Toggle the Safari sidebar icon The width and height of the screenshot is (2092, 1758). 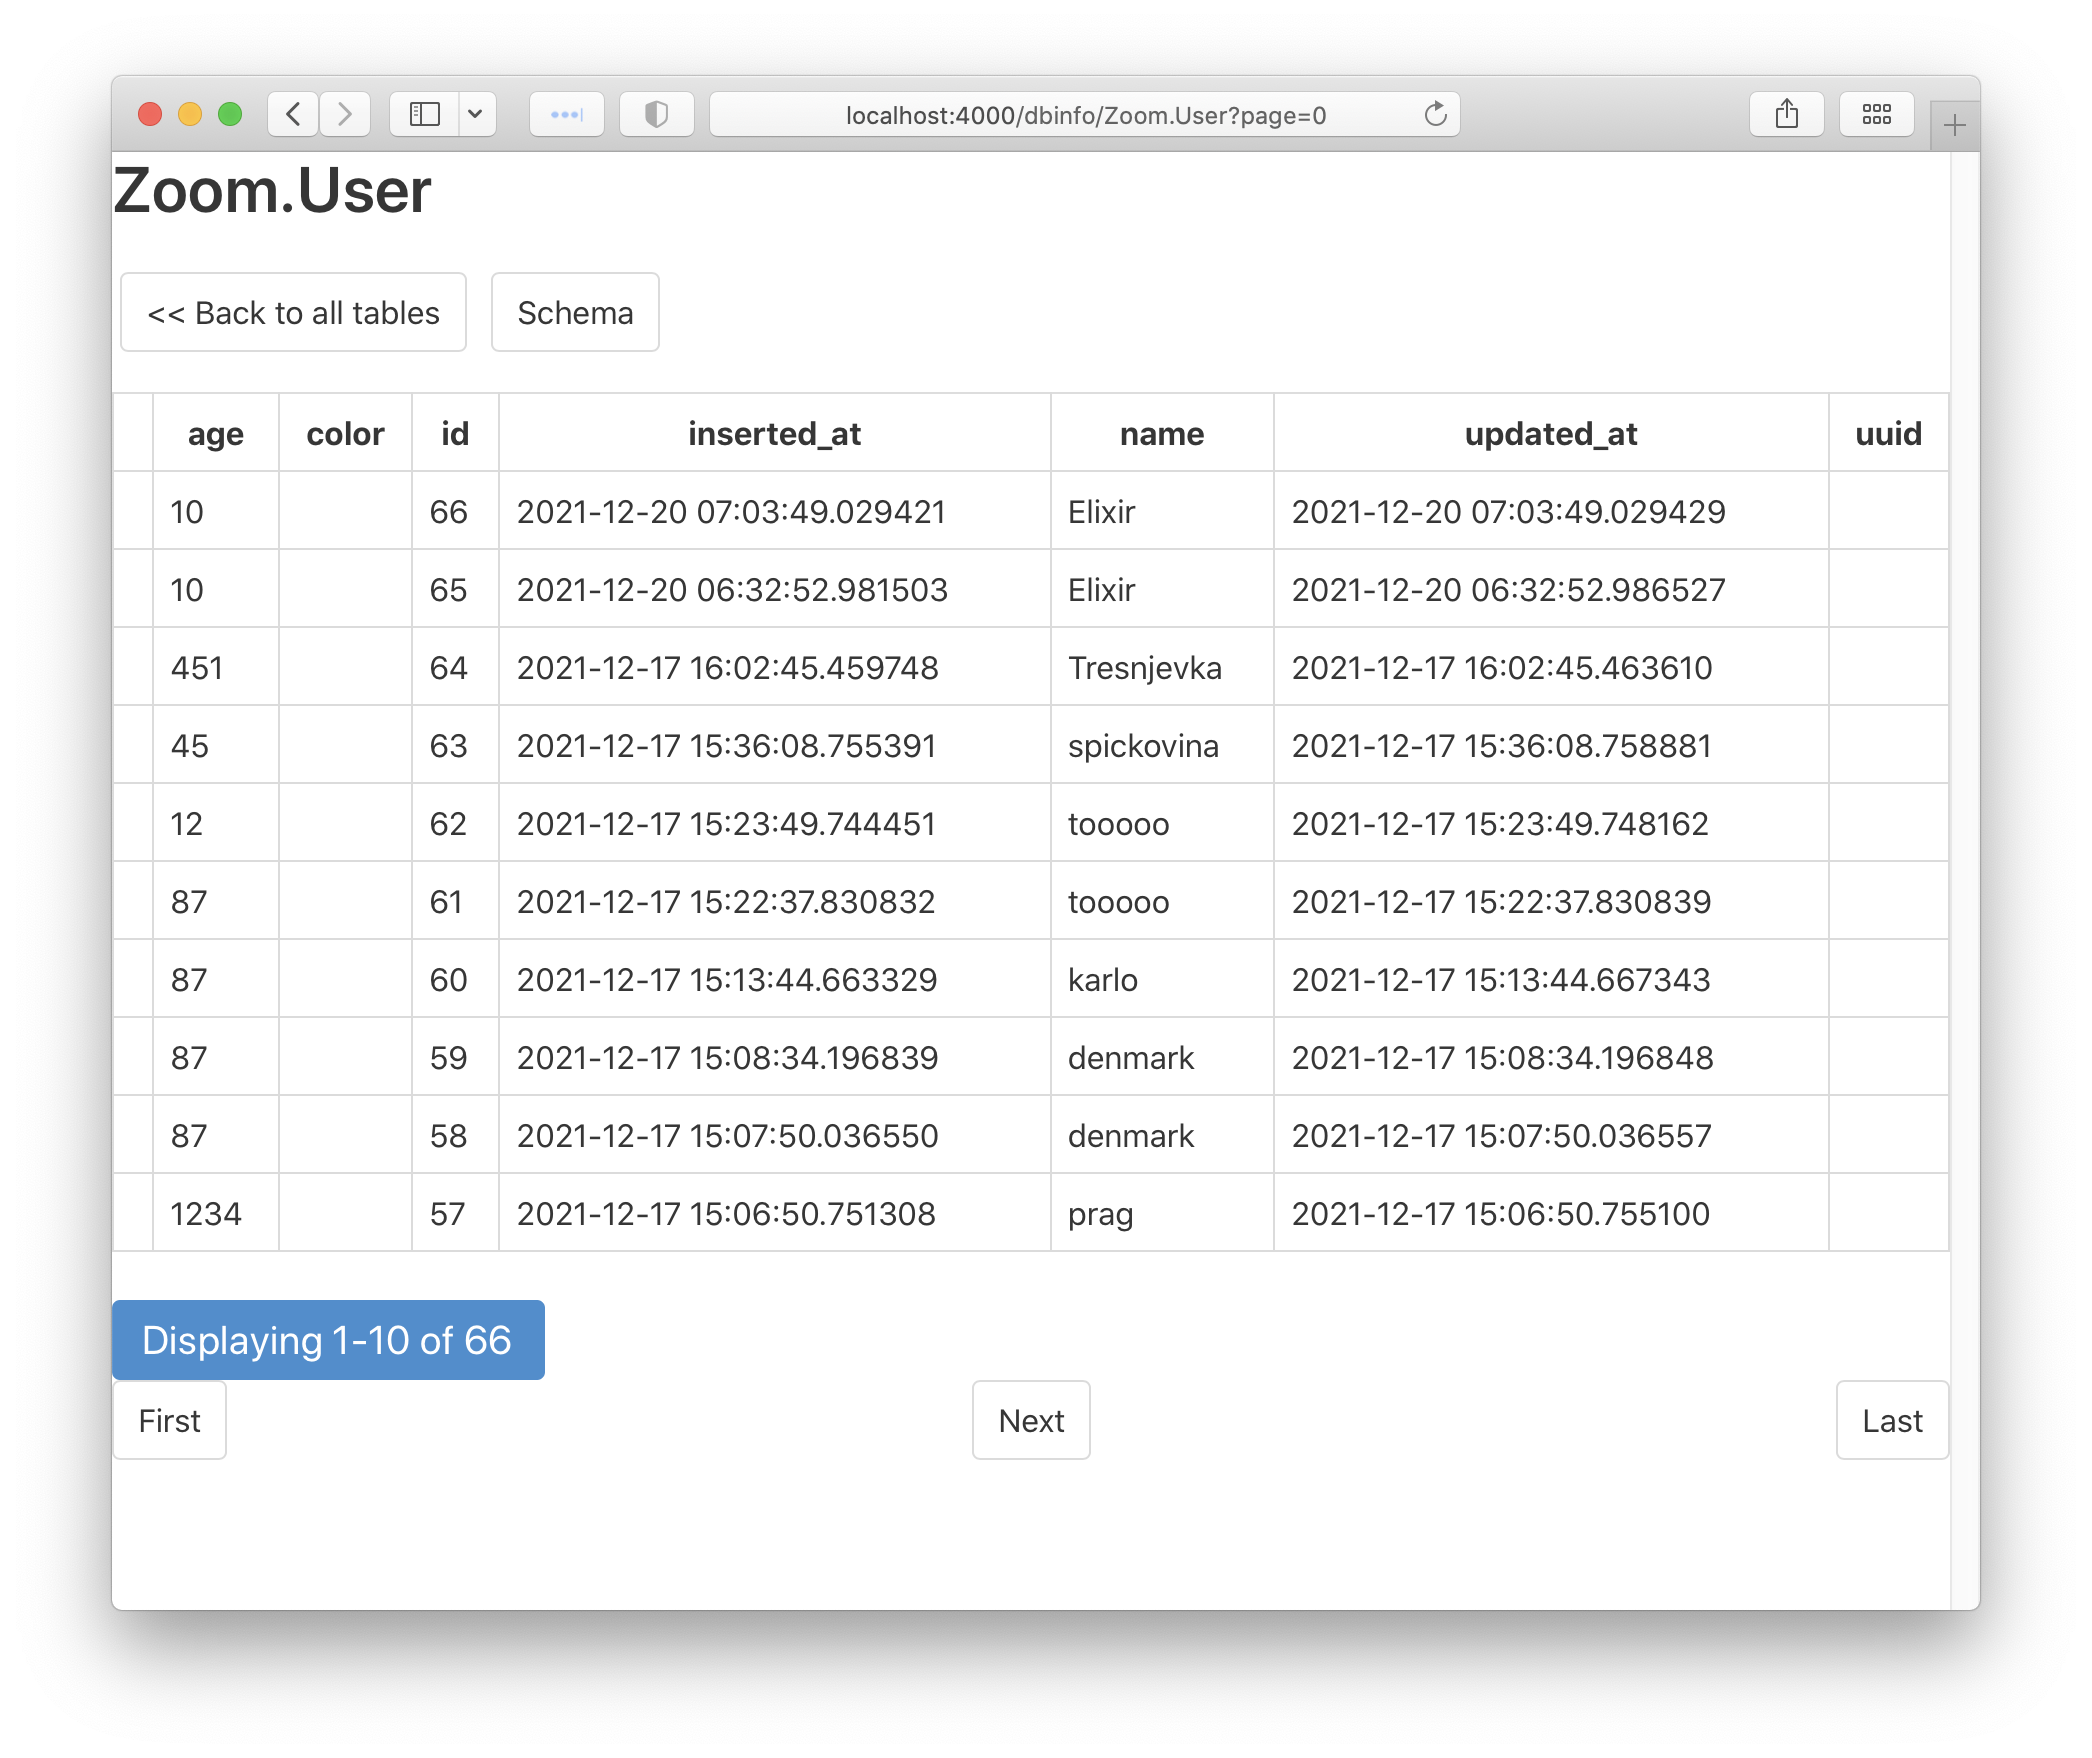[x=425, y=114]
